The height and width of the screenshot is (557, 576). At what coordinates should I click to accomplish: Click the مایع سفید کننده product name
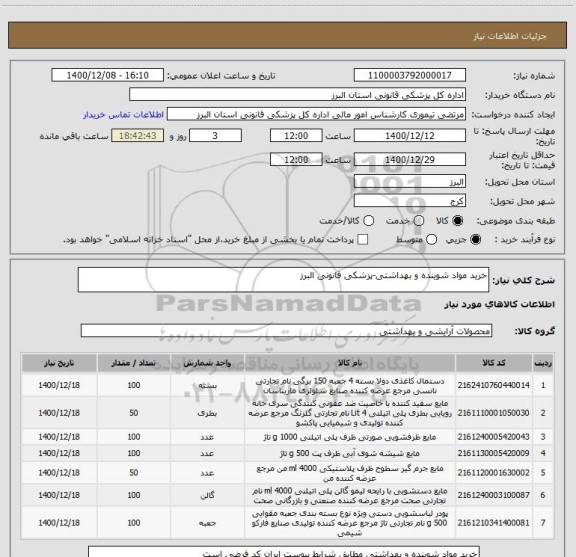350,413
